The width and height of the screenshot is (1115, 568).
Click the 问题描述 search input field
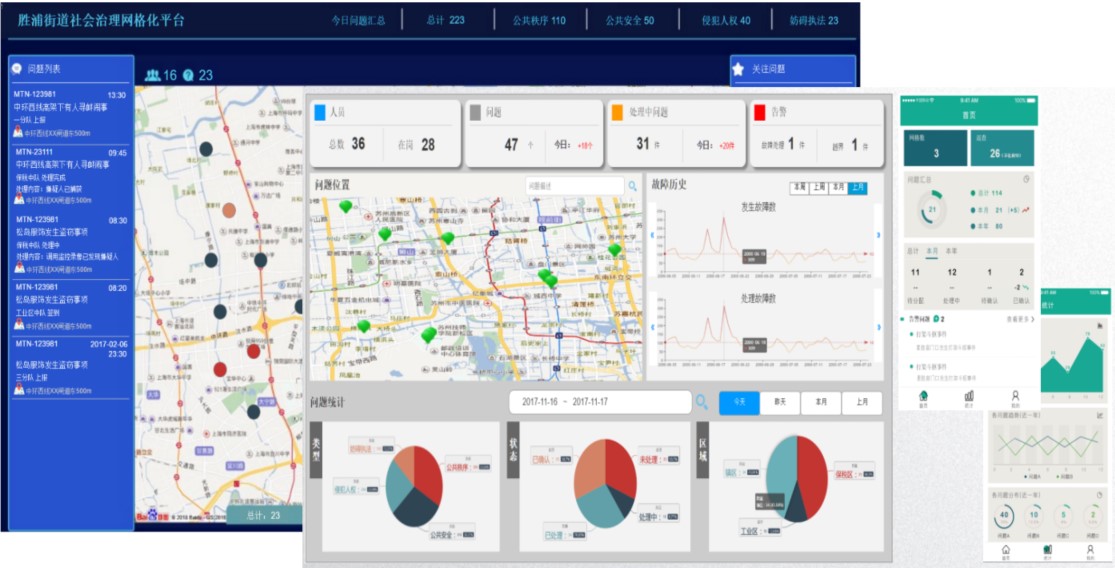(x=575, y=186)
